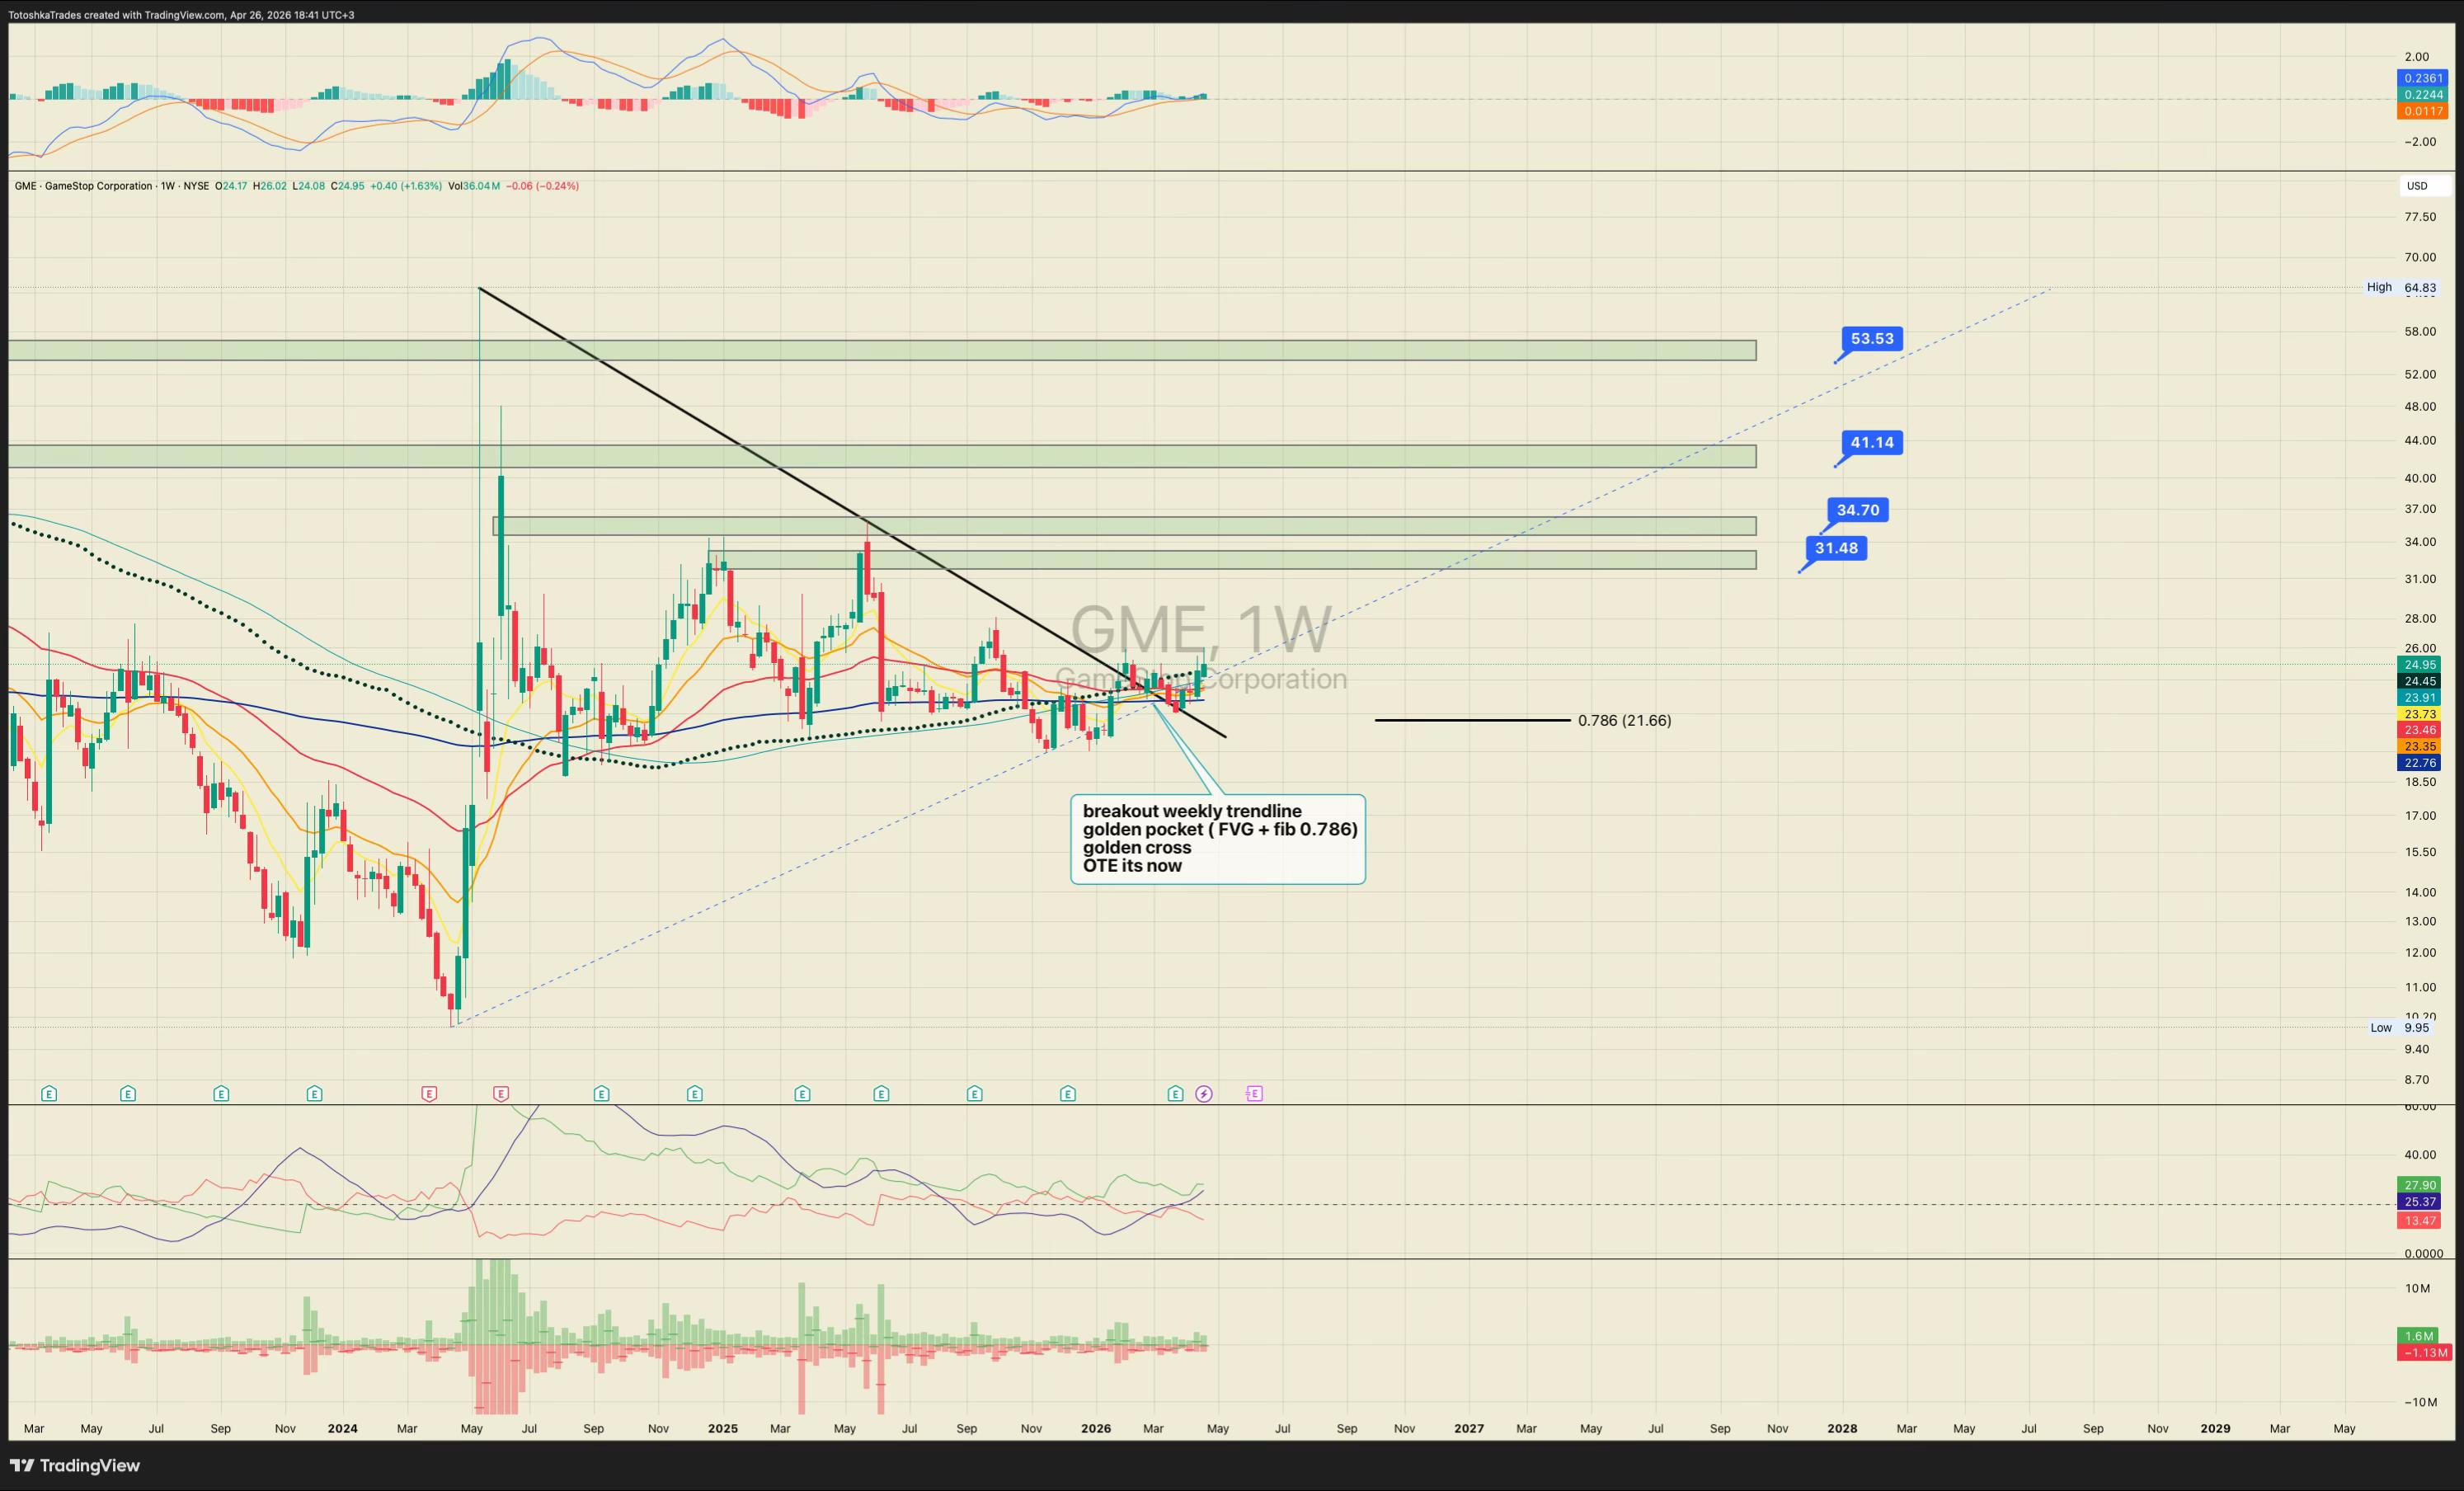
Task: Select the 0.0000 indicator scale label
Action: (2423, 1254)
